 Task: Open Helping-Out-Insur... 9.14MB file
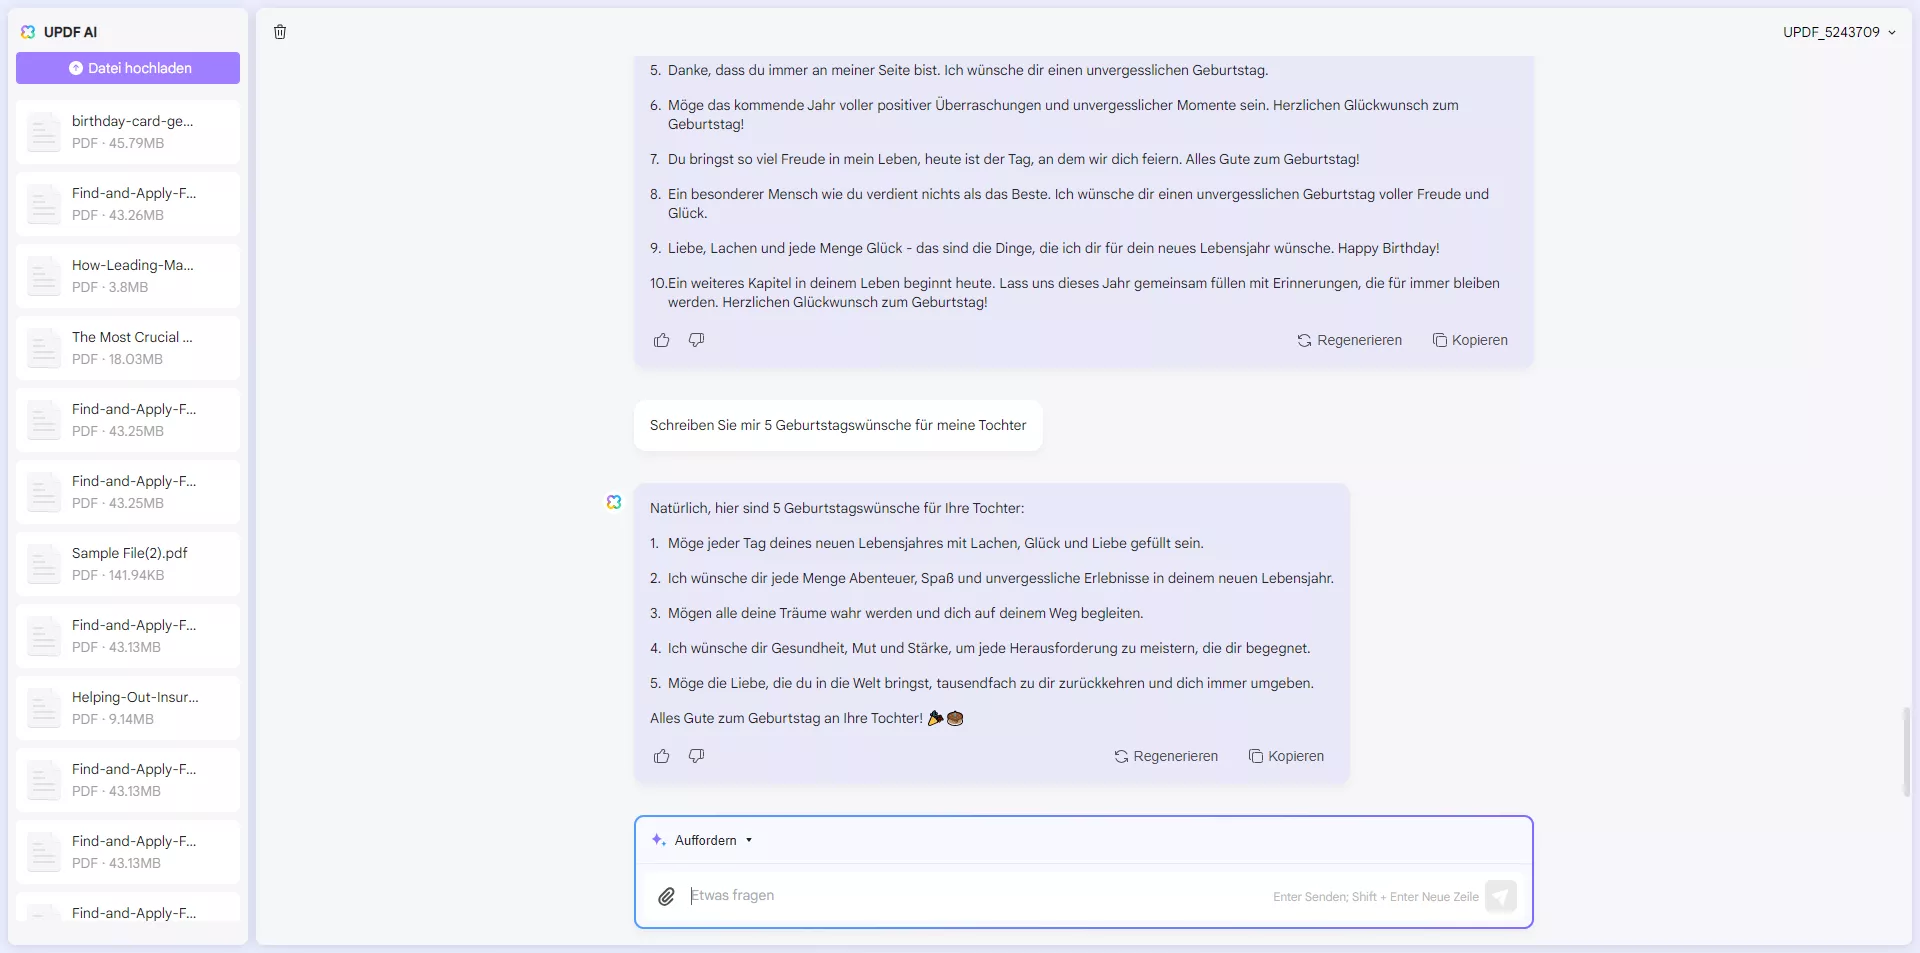(128, 708)
